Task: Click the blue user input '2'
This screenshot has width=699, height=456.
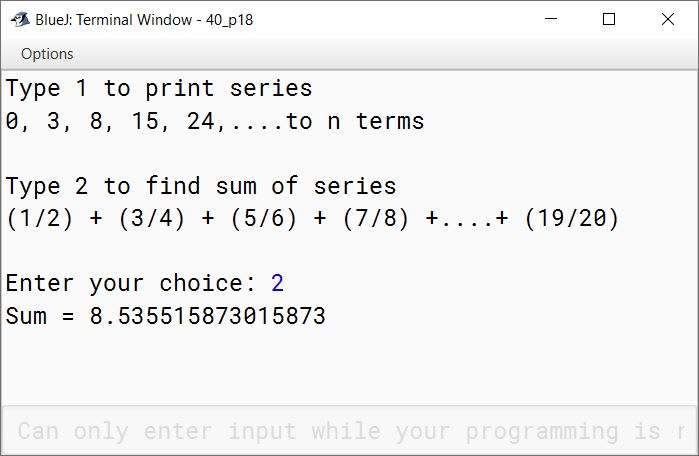Action: (x=277, y=283)
